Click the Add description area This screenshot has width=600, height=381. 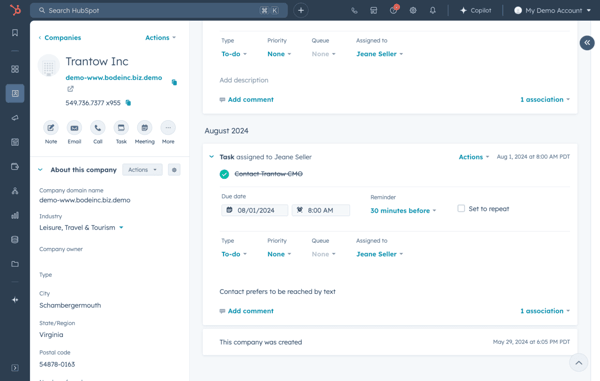[x=244, y=80]
